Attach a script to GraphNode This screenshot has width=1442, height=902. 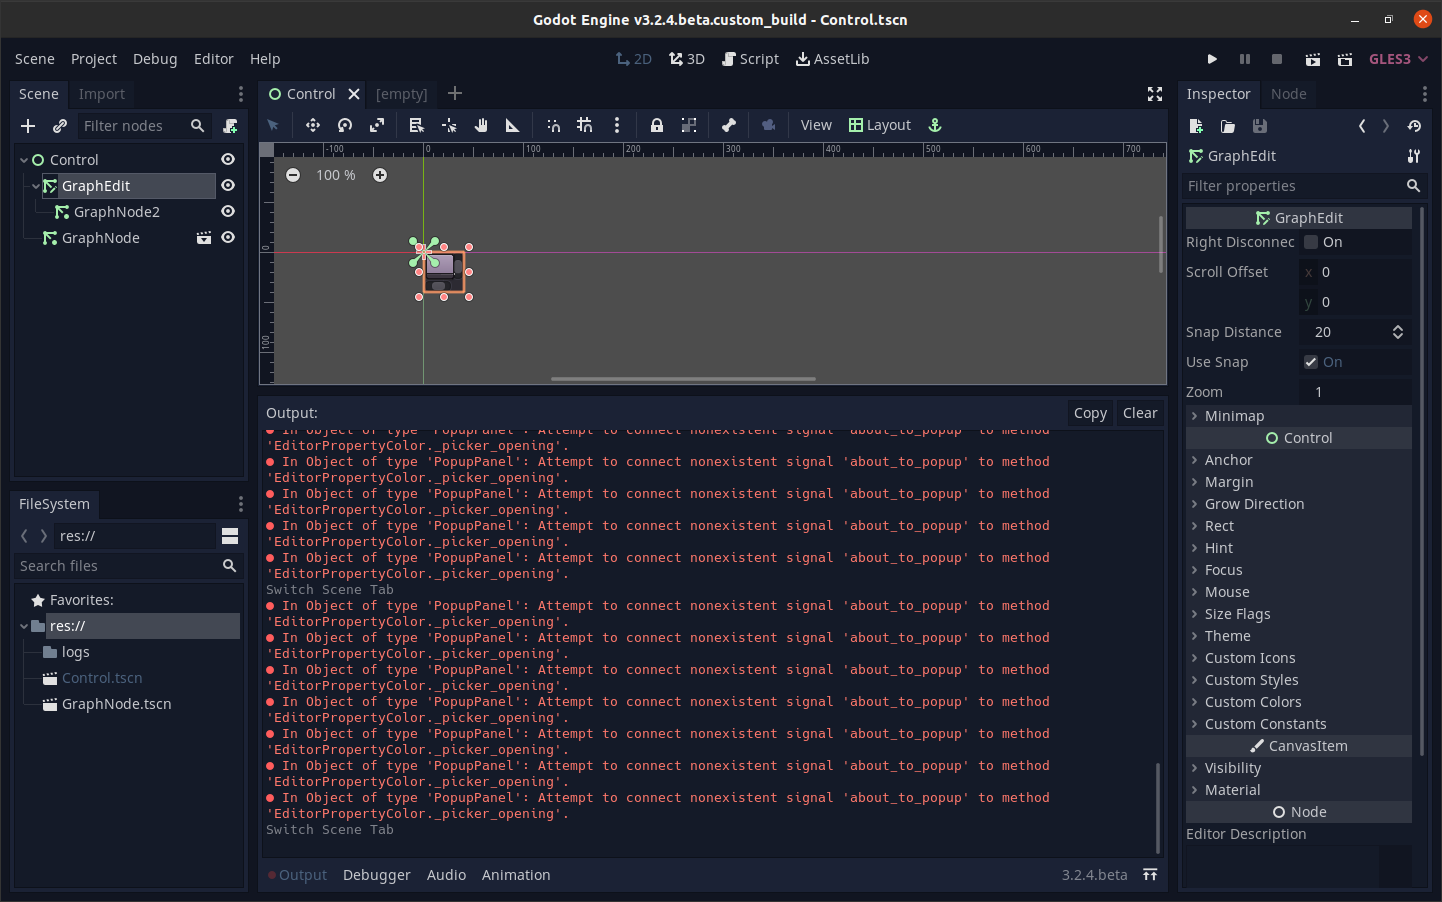(x=204, y=237)
